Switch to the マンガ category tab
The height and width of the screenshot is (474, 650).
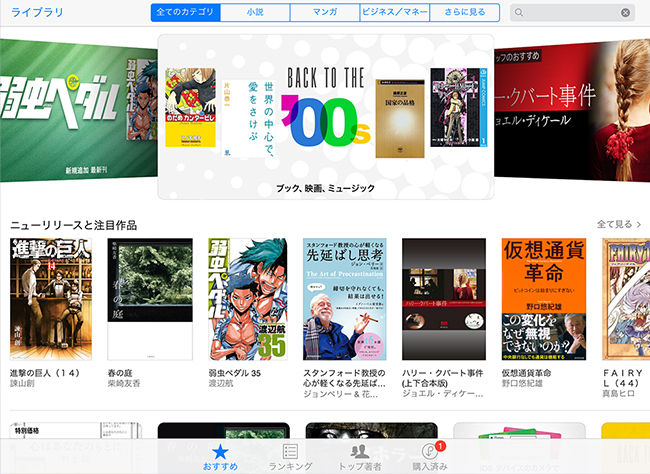pos(325,12)
